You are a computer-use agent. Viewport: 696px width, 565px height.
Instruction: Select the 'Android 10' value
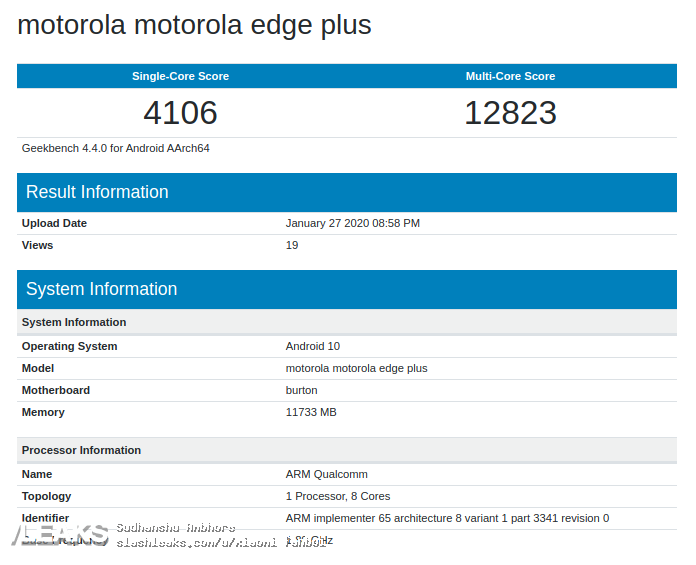click(312, 346)
